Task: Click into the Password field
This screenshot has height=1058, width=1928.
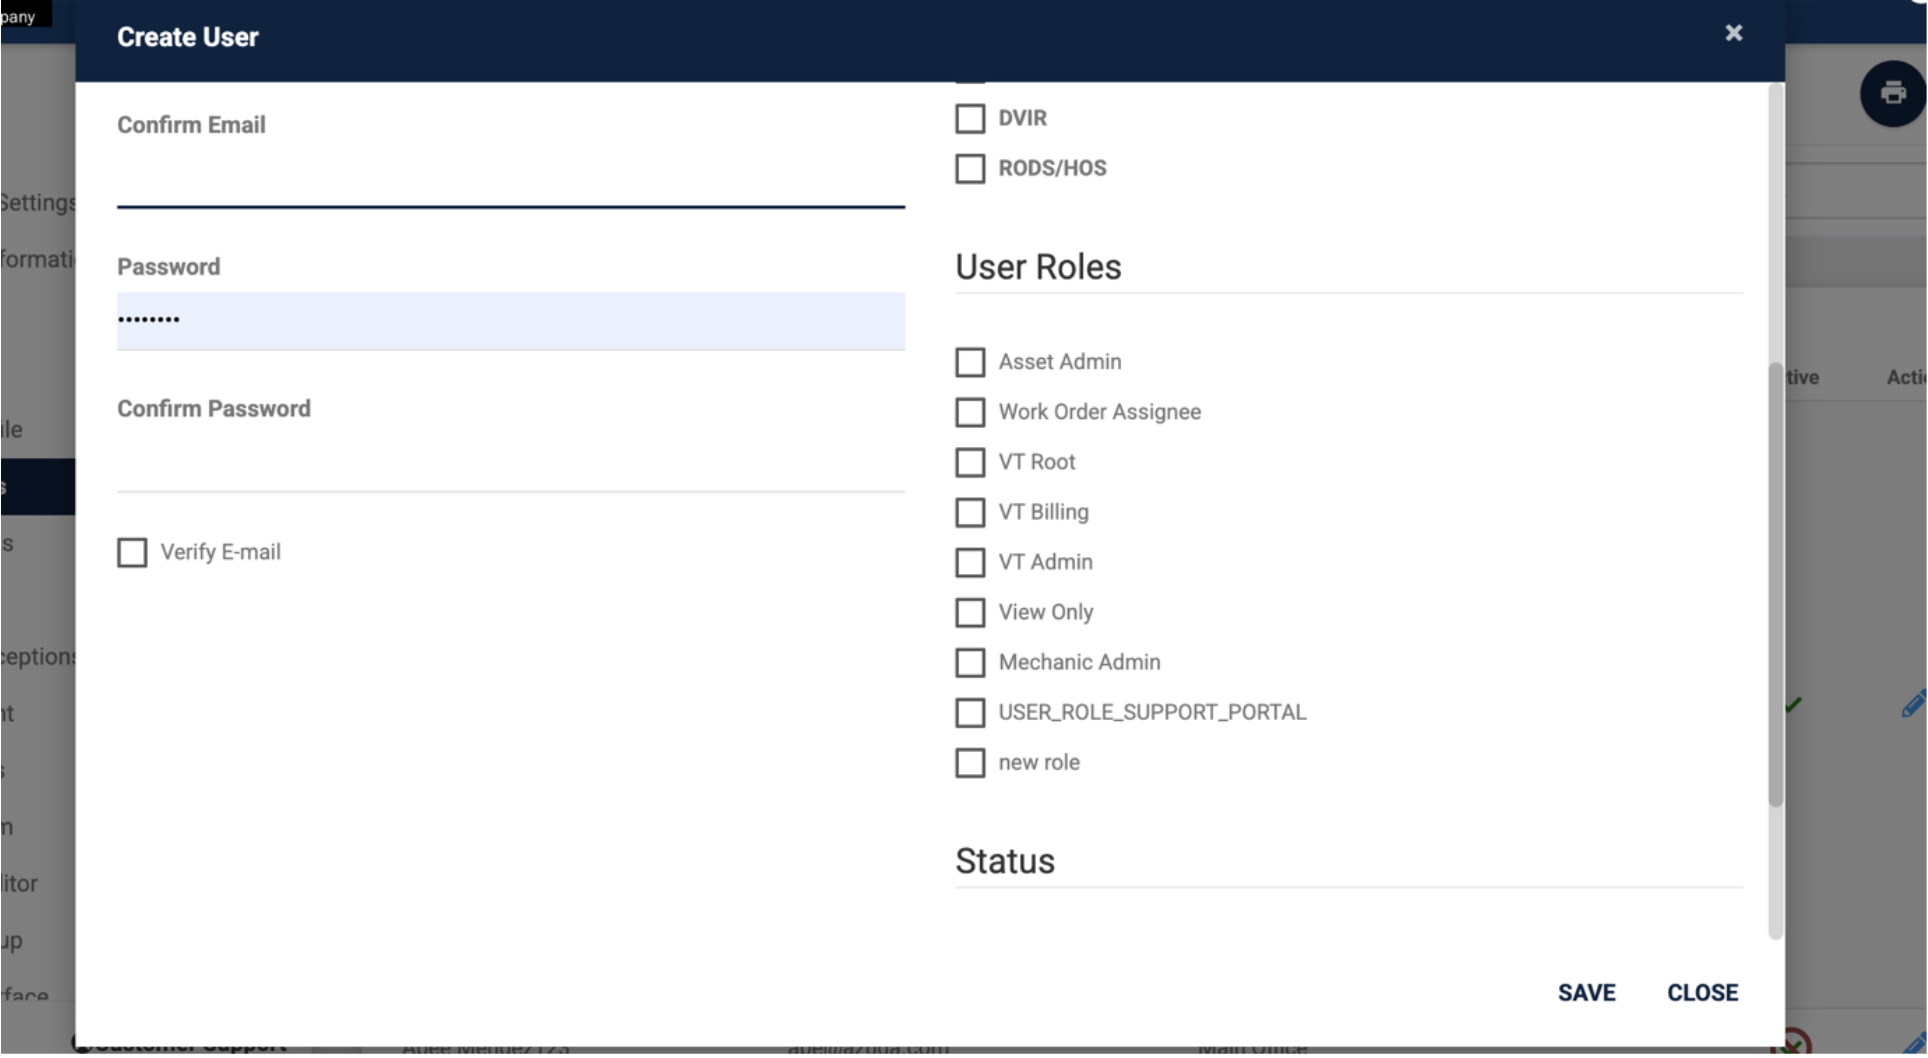Action: pyautogui.click(x=511, y=321)
